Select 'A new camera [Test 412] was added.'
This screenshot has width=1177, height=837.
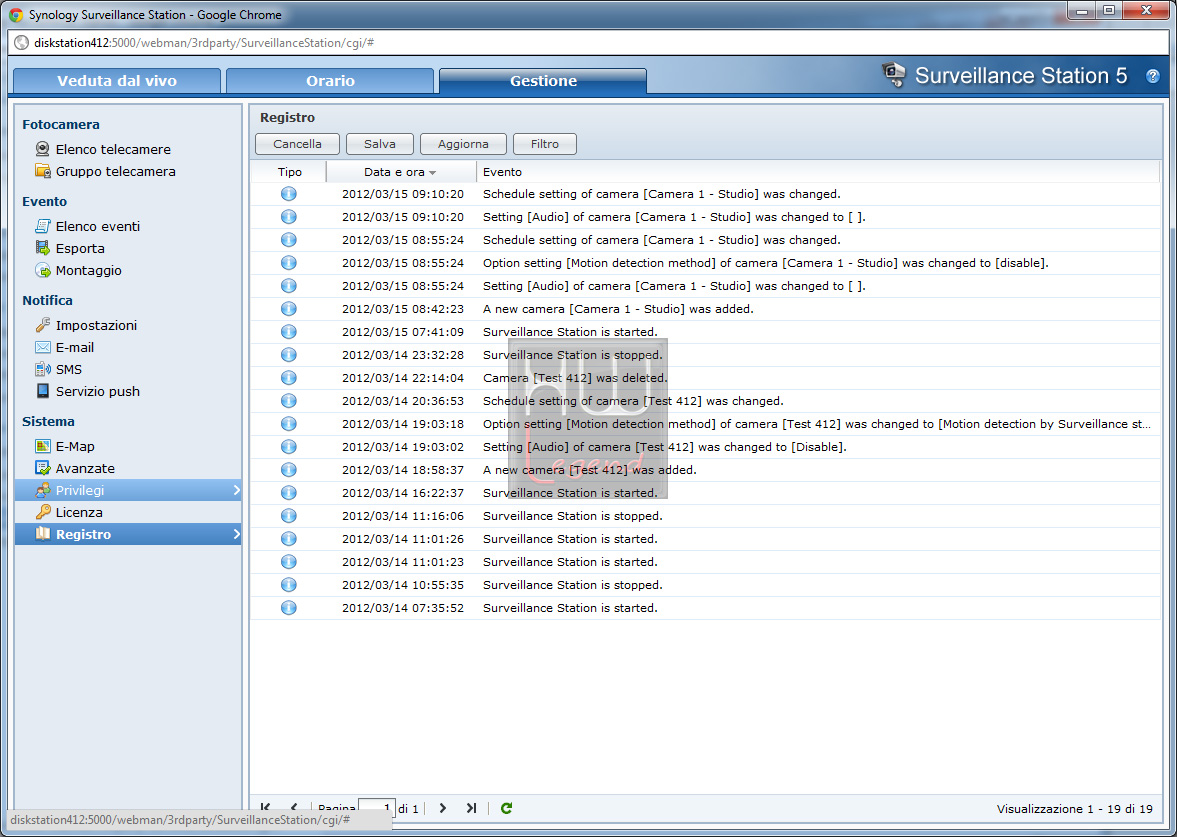[x=589, y=470]
